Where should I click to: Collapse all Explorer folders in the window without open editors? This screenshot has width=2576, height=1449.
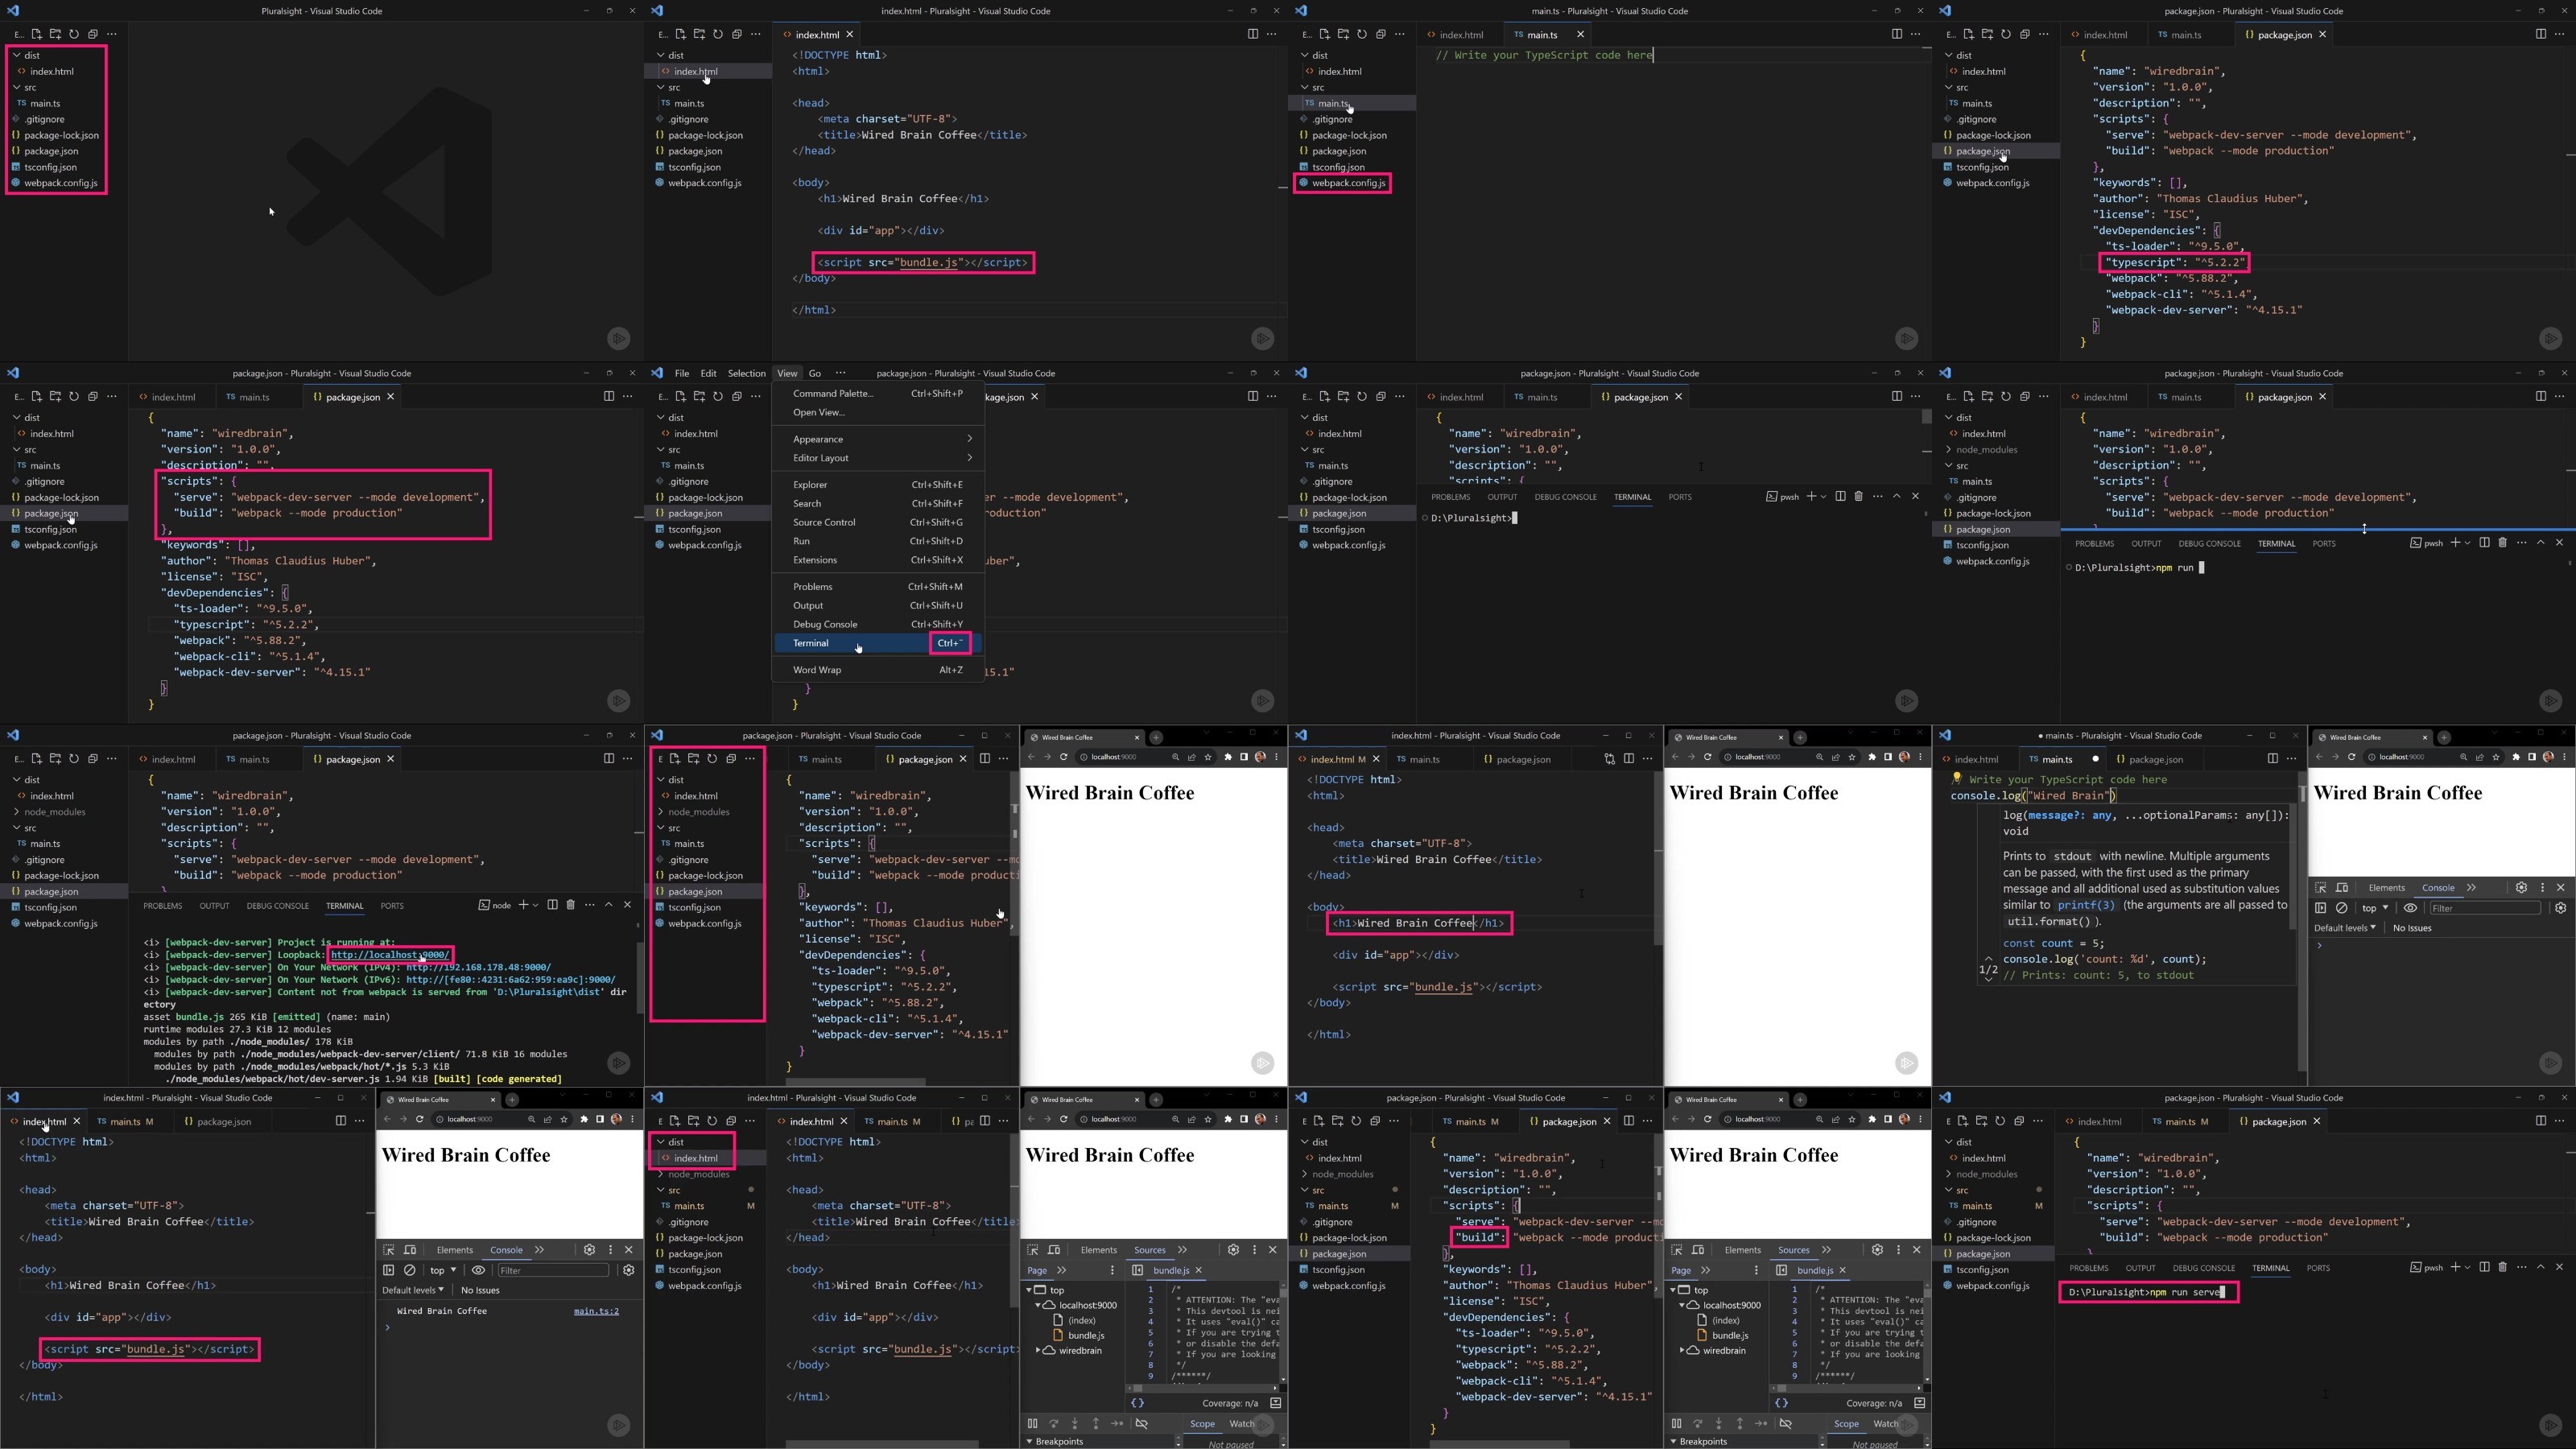tap(93, 34)
